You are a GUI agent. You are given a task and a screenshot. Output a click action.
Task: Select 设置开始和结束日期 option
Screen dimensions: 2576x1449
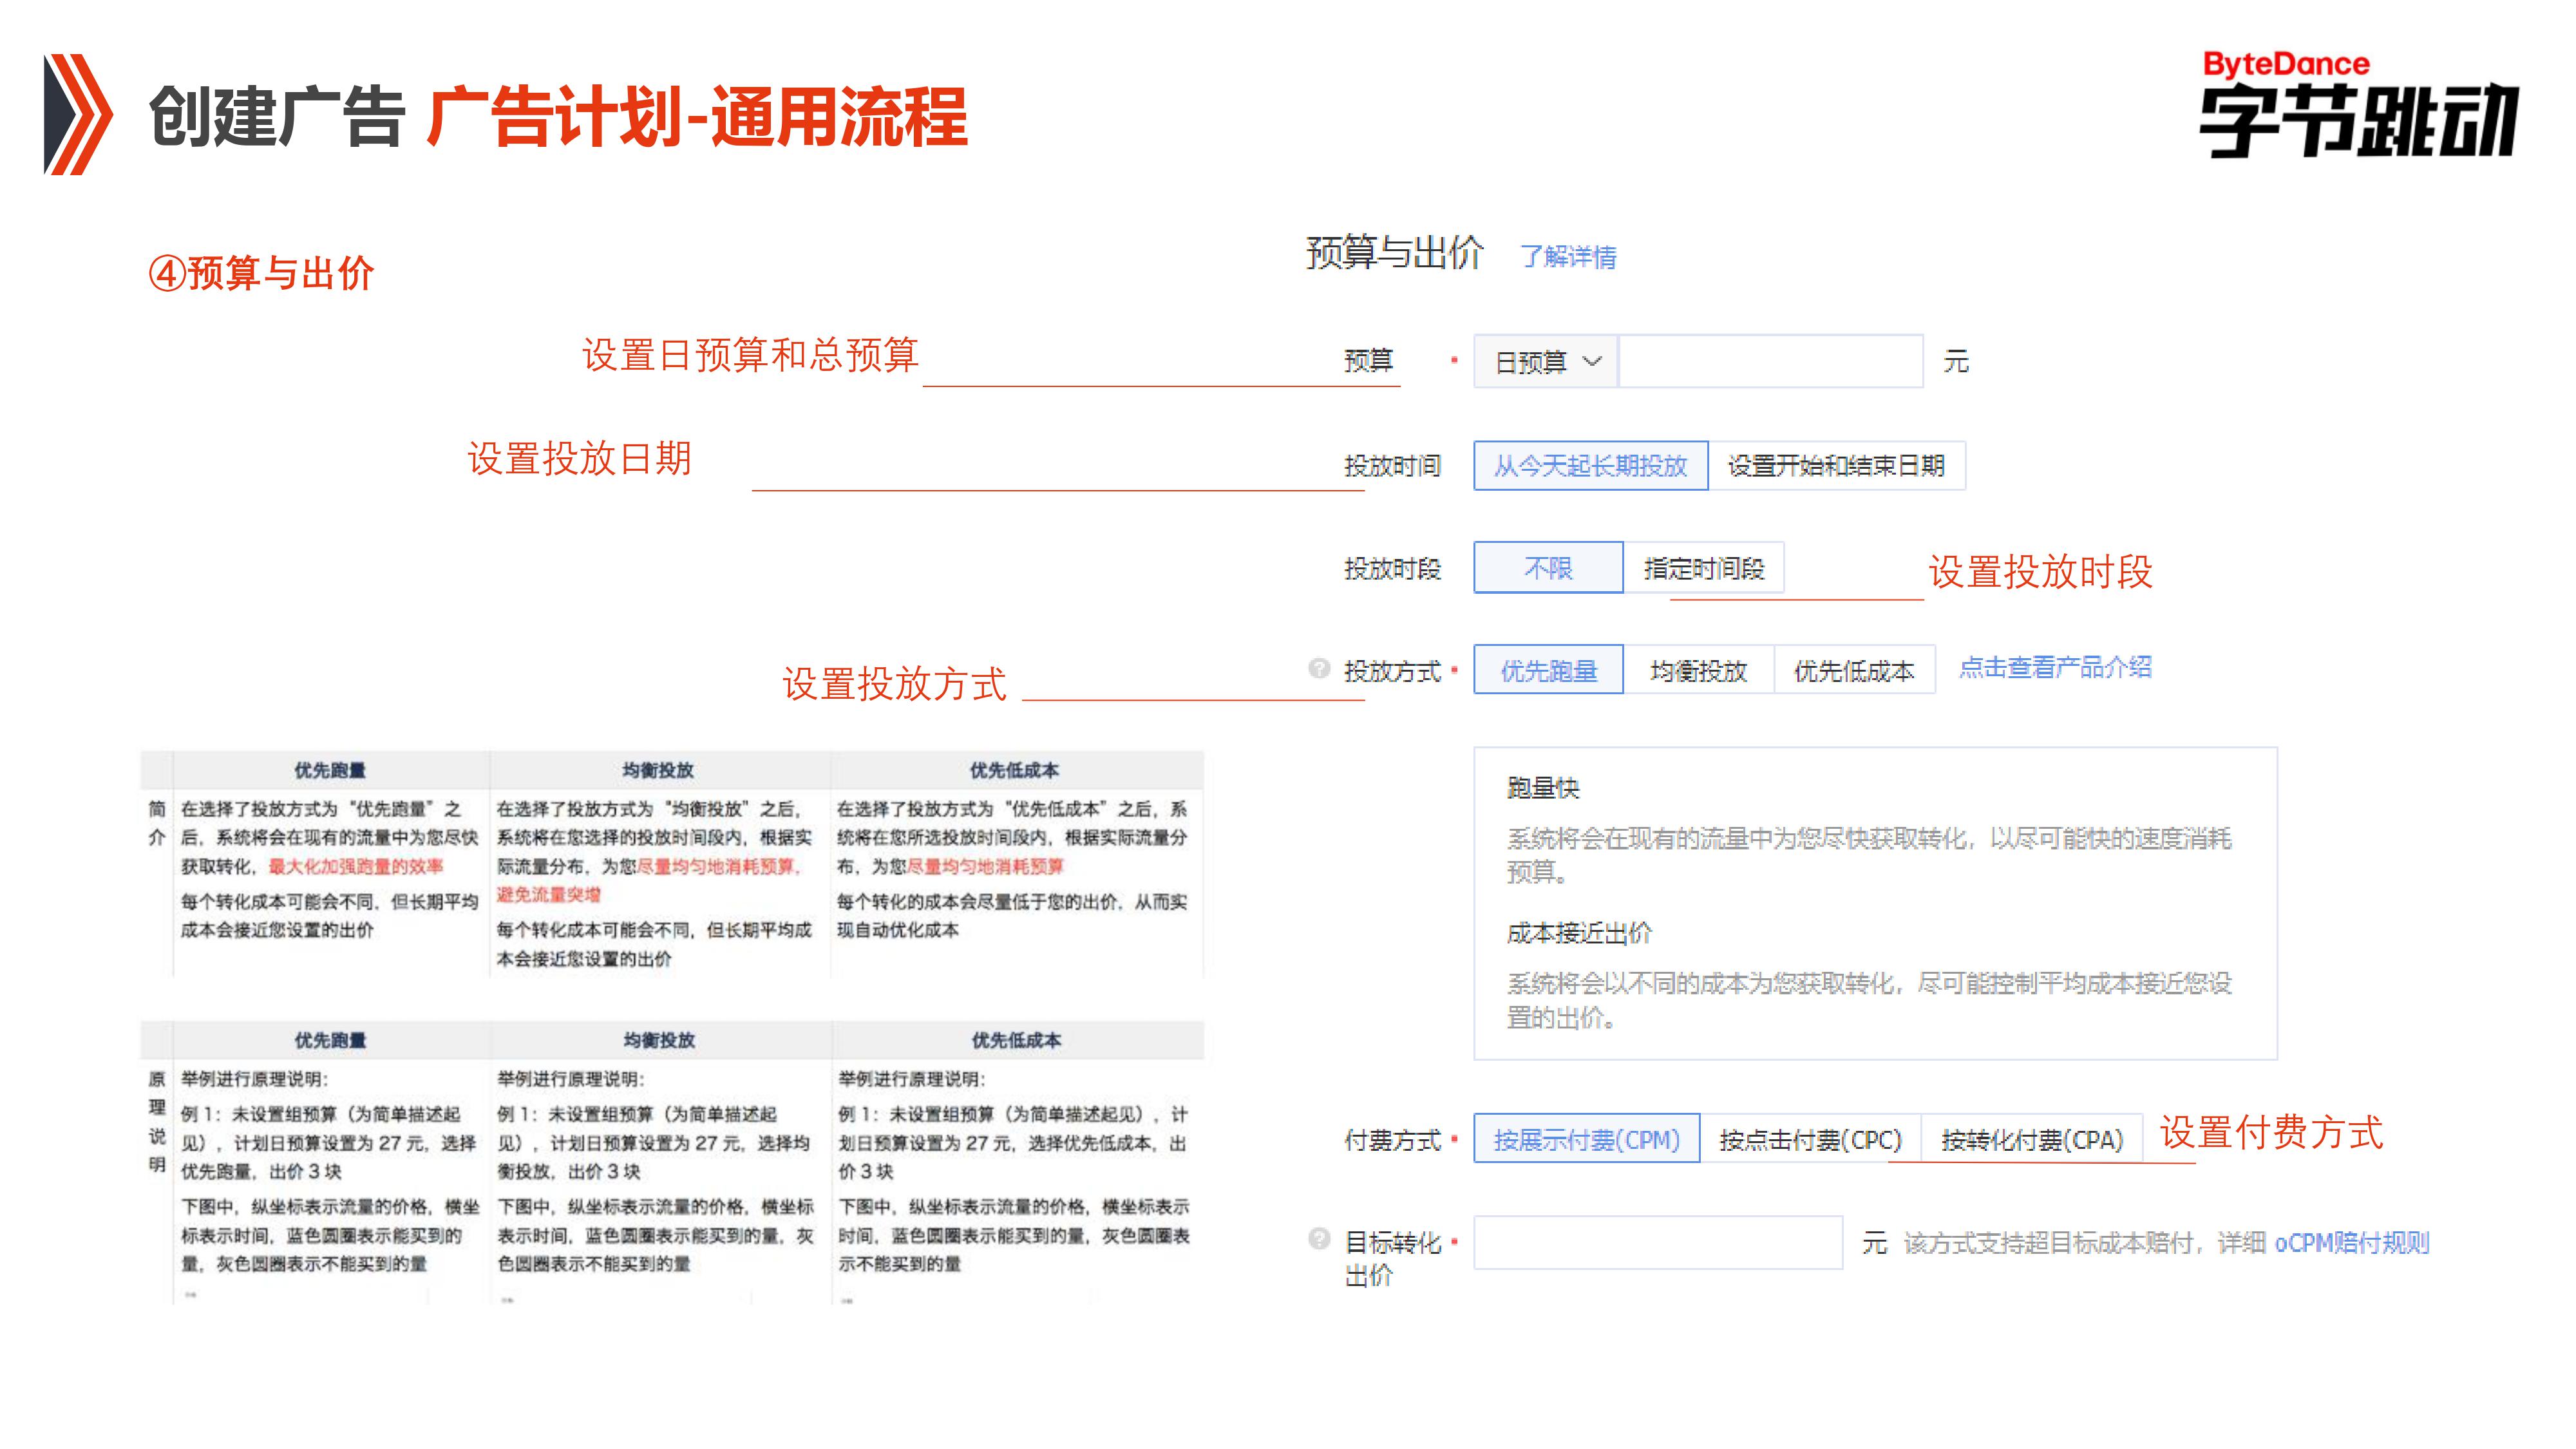click(x=1836, y=466)
